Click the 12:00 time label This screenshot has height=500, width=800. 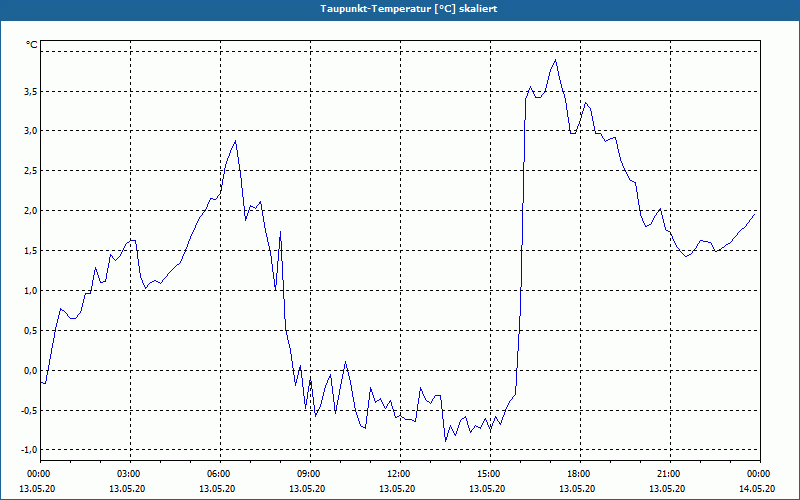pos(397,474)
